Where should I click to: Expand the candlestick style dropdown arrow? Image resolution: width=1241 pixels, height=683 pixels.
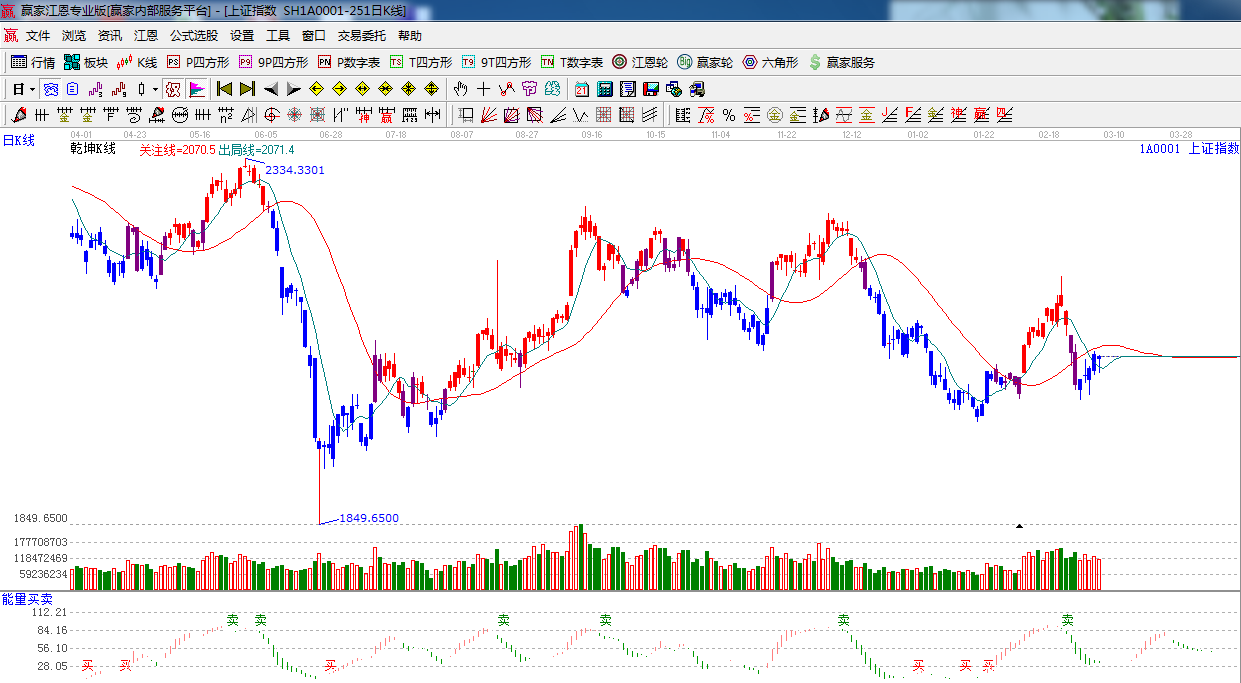coord(155,89)
